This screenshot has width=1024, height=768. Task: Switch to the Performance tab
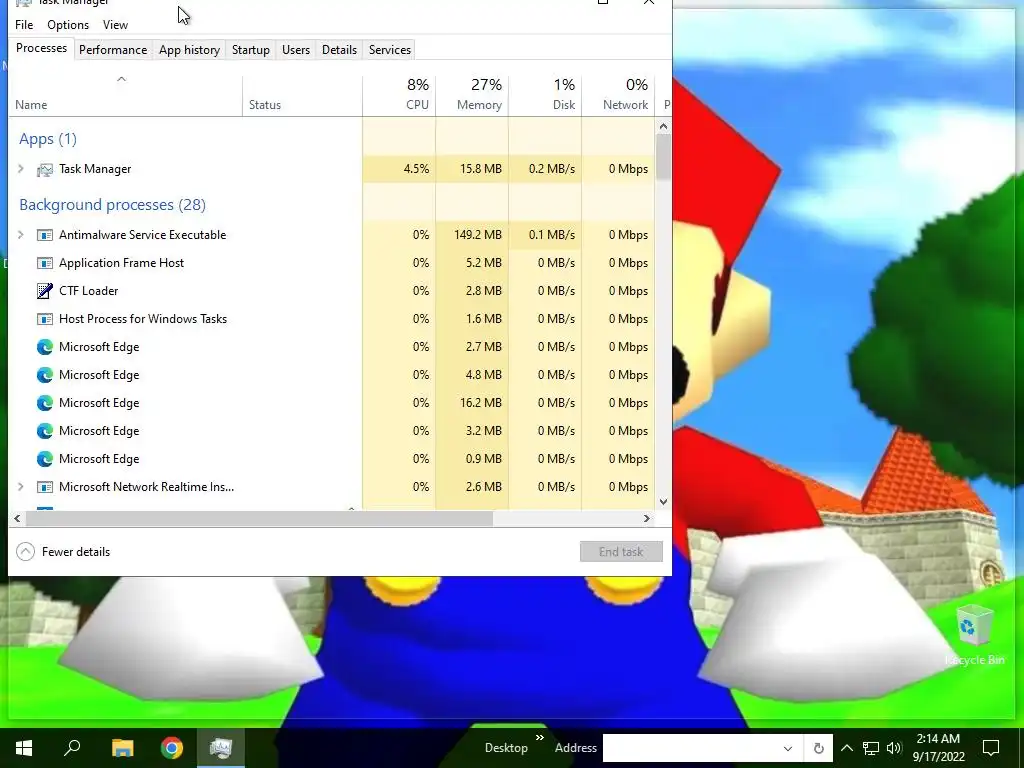coord(113,50)
